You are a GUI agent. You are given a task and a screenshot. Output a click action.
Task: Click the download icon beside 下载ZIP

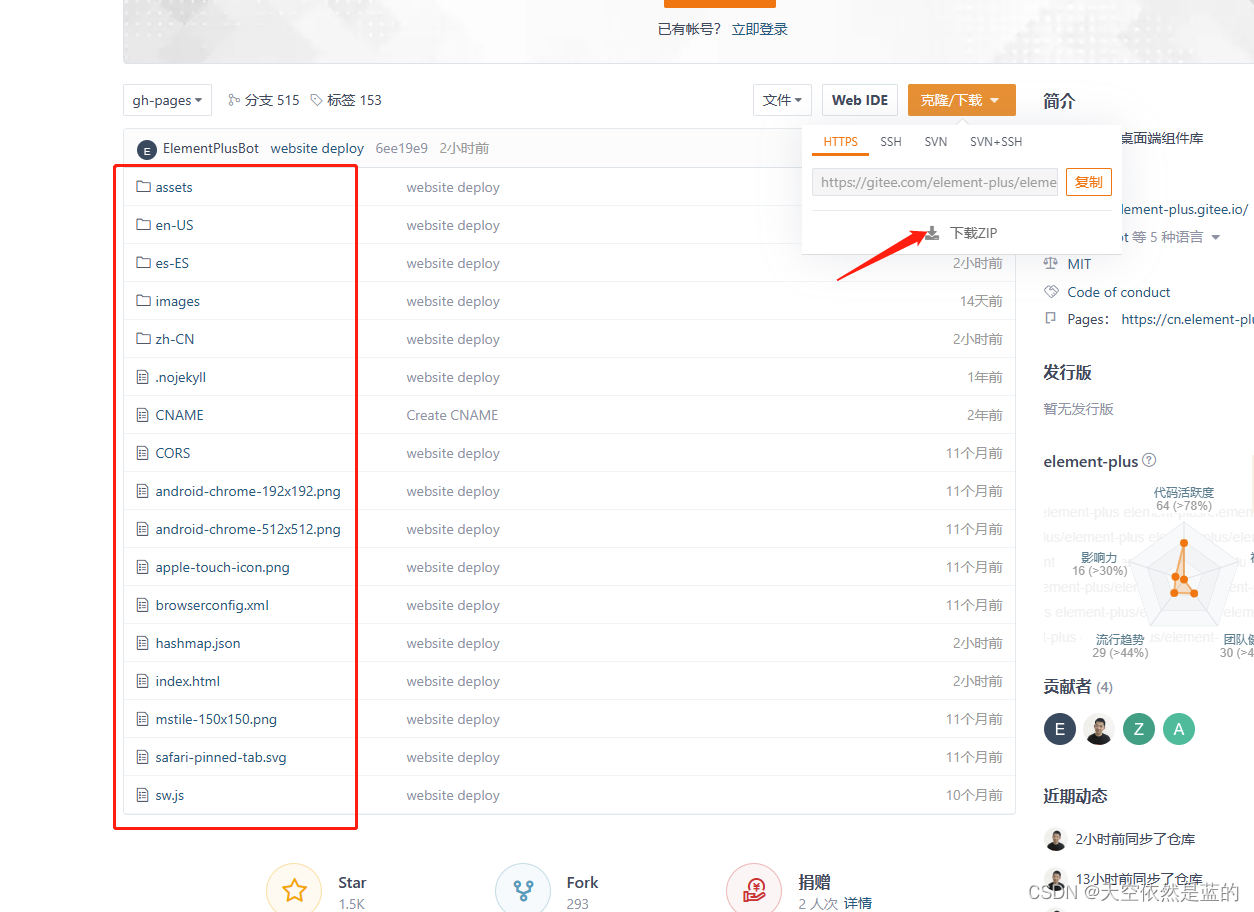tap(932, 233)
